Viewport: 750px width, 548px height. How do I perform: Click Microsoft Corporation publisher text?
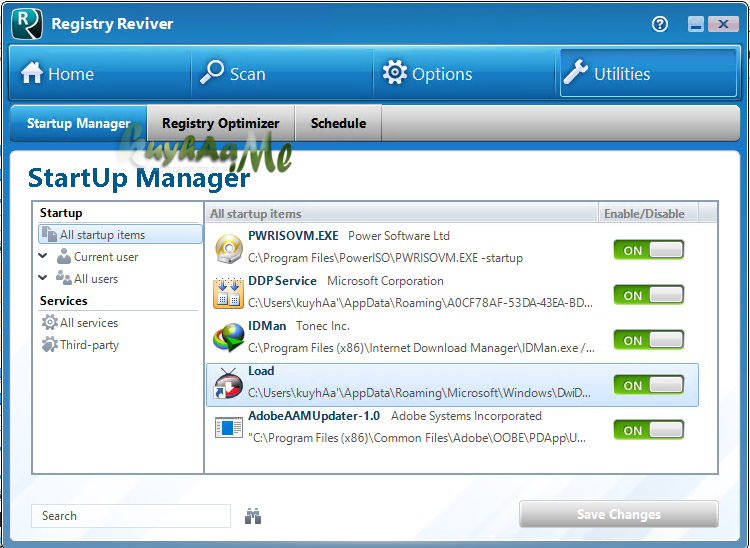coord(385,281)
